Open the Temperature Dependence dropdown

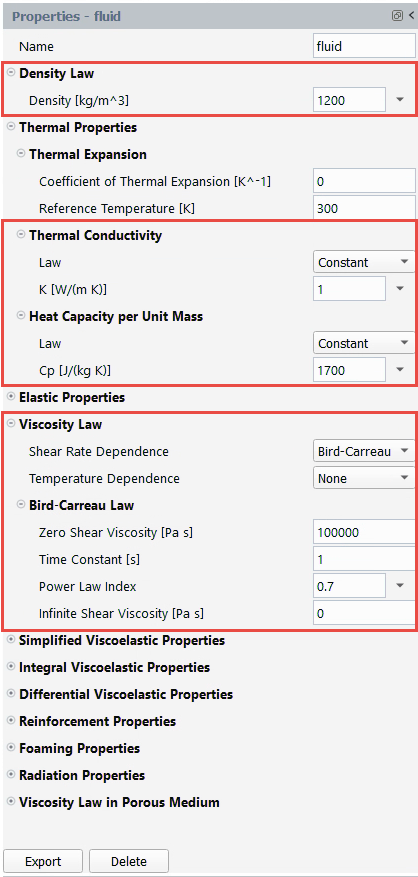click(x=364, y=478)
